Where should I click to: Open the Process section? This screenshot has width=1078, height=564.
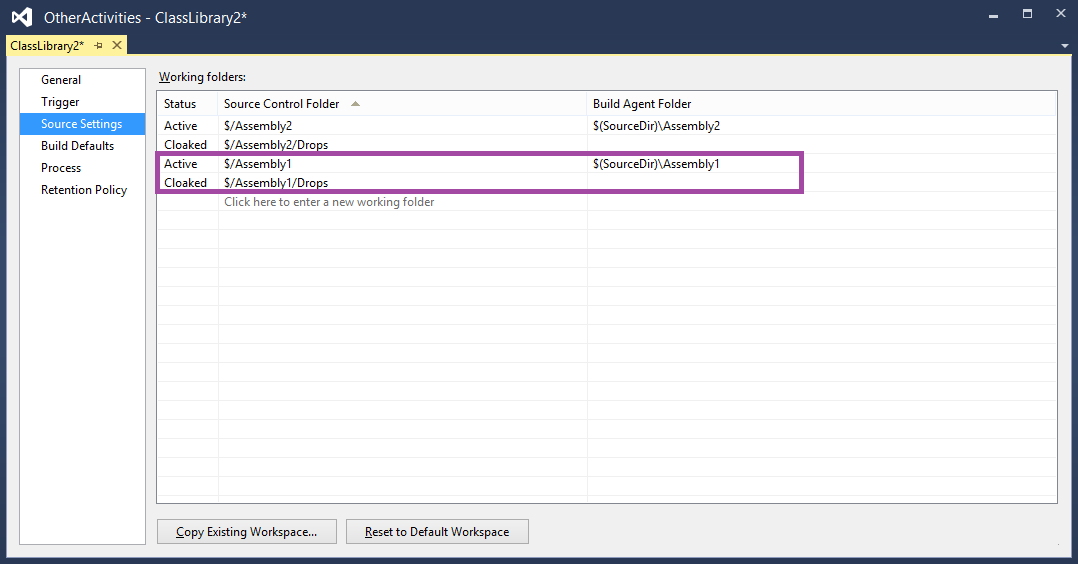[61, 168]
